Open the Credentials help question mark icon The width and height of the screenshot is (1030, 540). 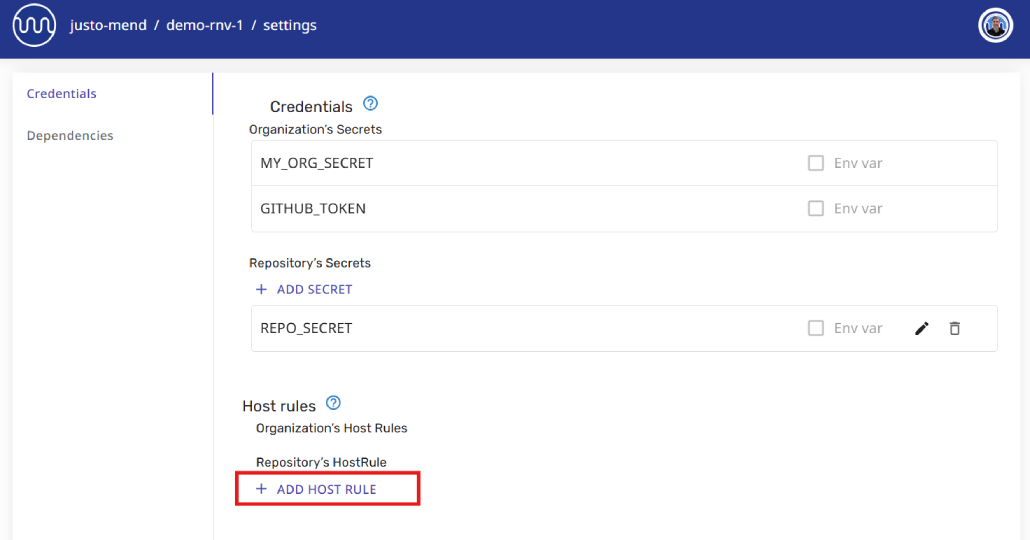pyautogui.click(x=370, y=104)
